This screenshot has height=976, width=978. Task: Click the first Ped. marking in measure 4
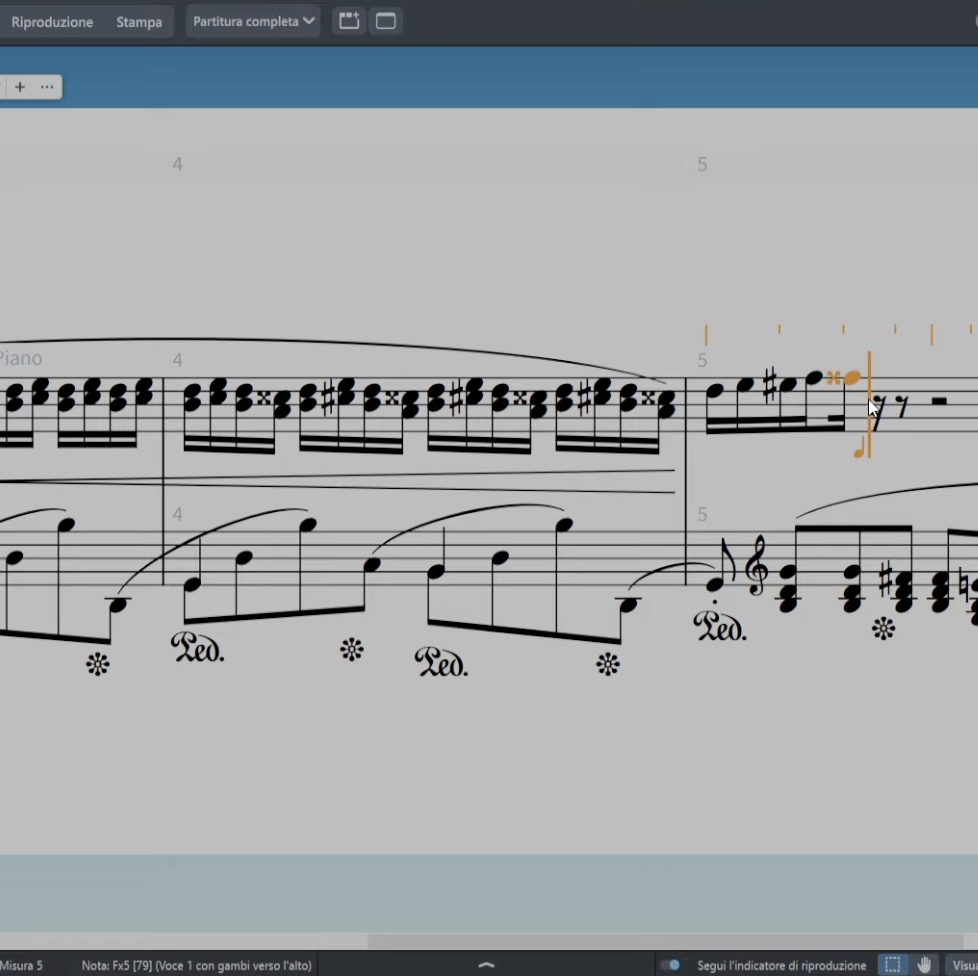198,648
